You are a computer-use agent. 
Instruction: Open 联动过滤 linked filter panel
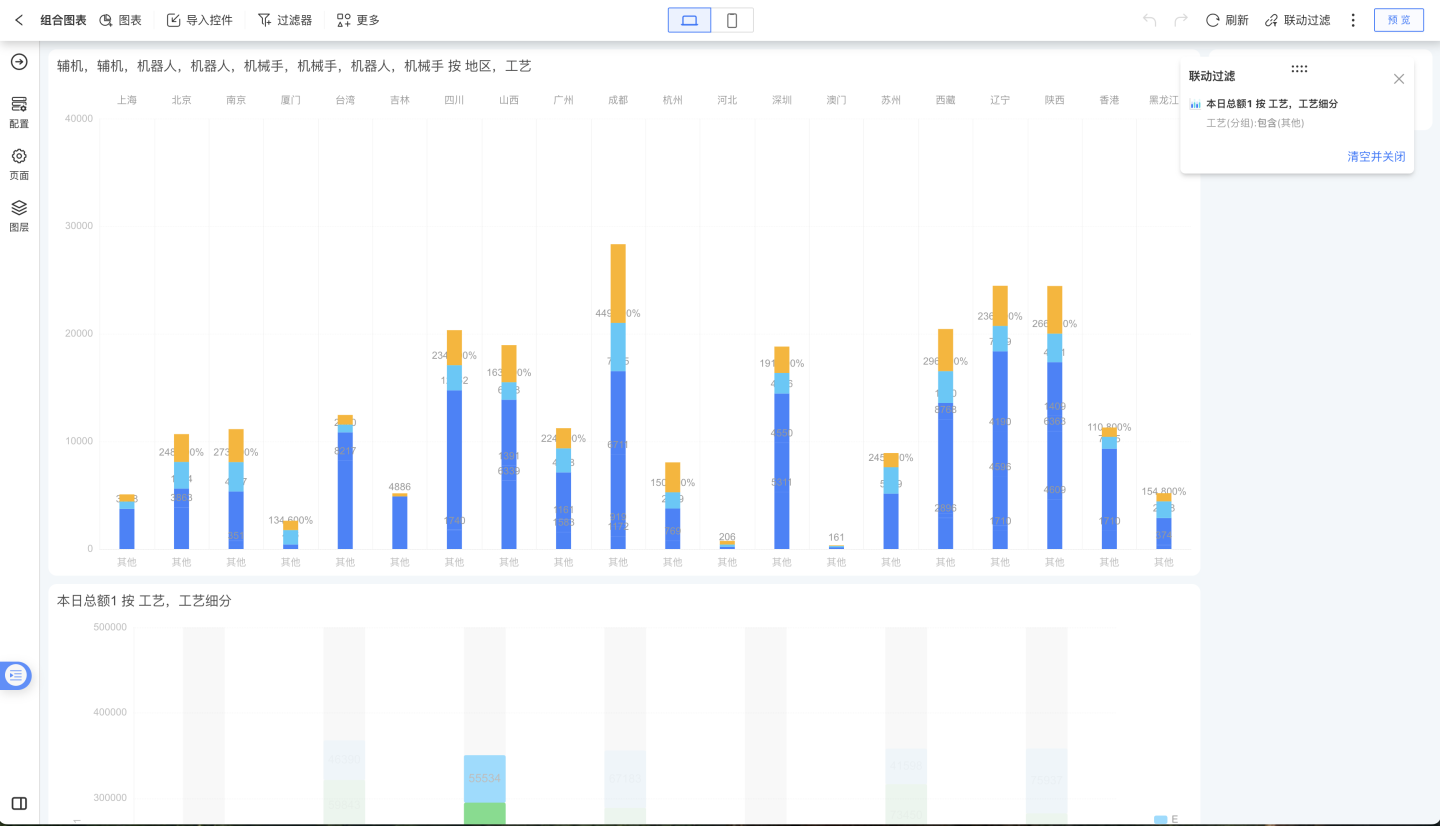1297,20
